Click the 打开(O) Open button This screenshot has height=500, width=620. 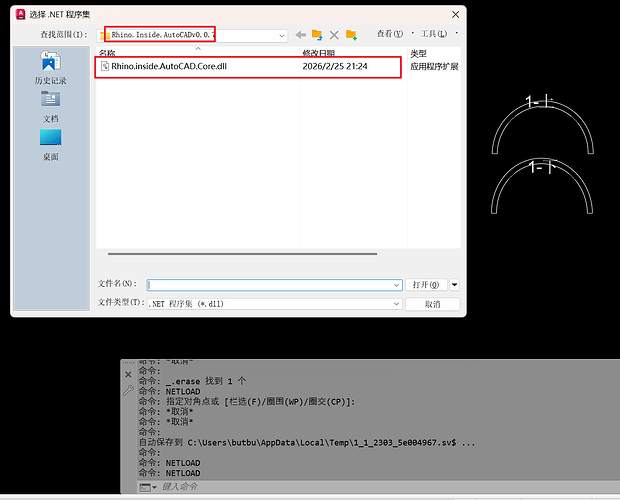coord(426,285)
